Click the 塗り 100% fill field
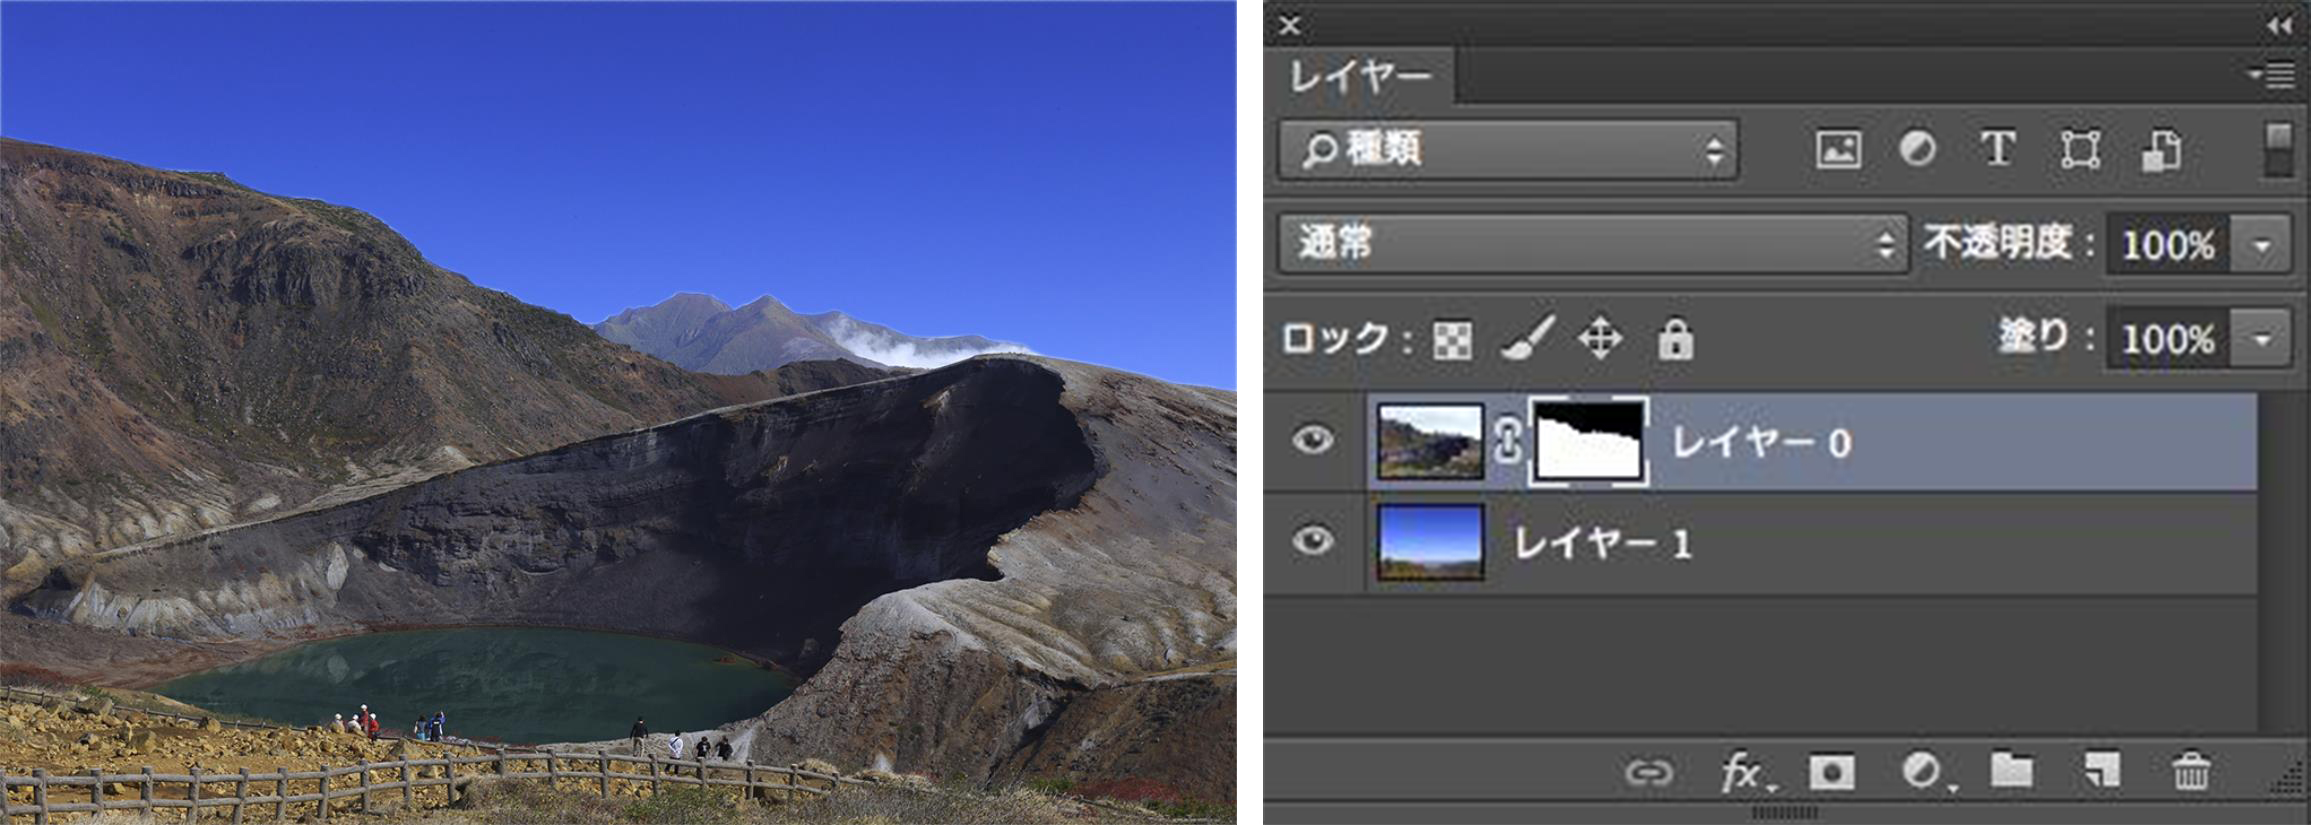Image resolution: width=2311 pixels, height=825 pixels. [x=2167, y=339]
